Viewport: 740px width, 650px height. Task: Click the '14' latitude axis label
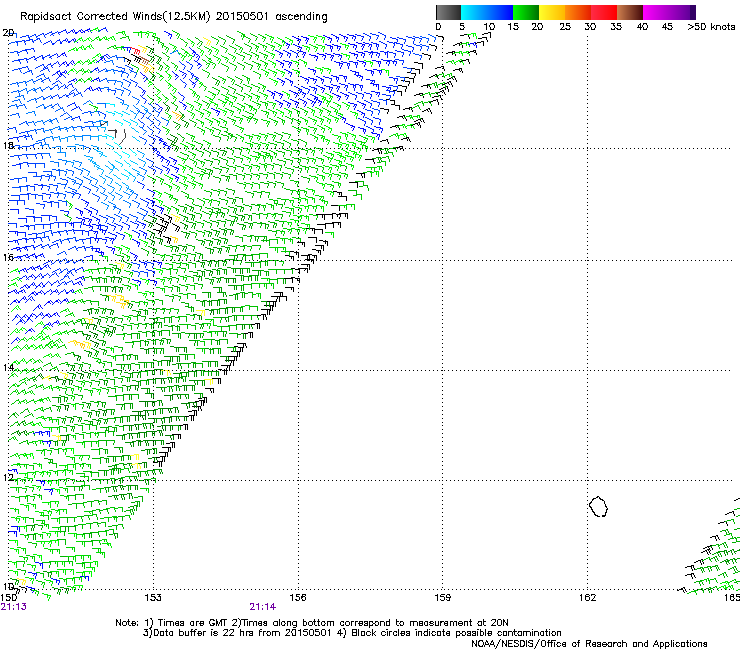click(8, 367)
